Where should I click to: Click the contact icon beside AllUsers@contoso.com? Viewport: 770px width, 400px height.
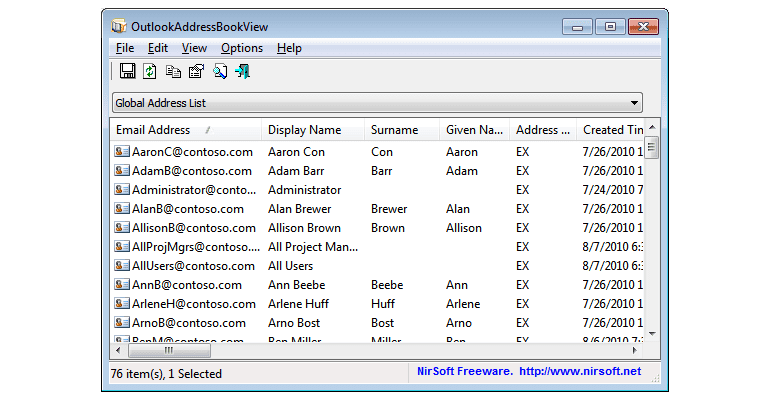[122, 266]
